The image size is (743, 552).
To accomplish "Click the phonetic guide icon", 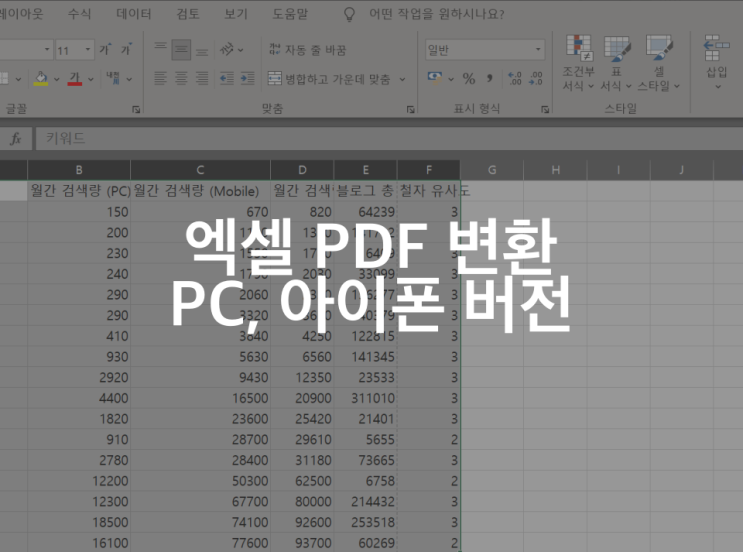I will (x=113, y=79).
